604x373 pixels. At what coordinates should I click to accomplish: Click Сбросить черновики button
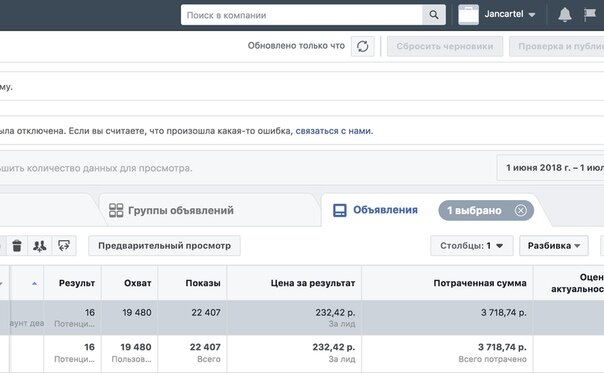(445, 46)
